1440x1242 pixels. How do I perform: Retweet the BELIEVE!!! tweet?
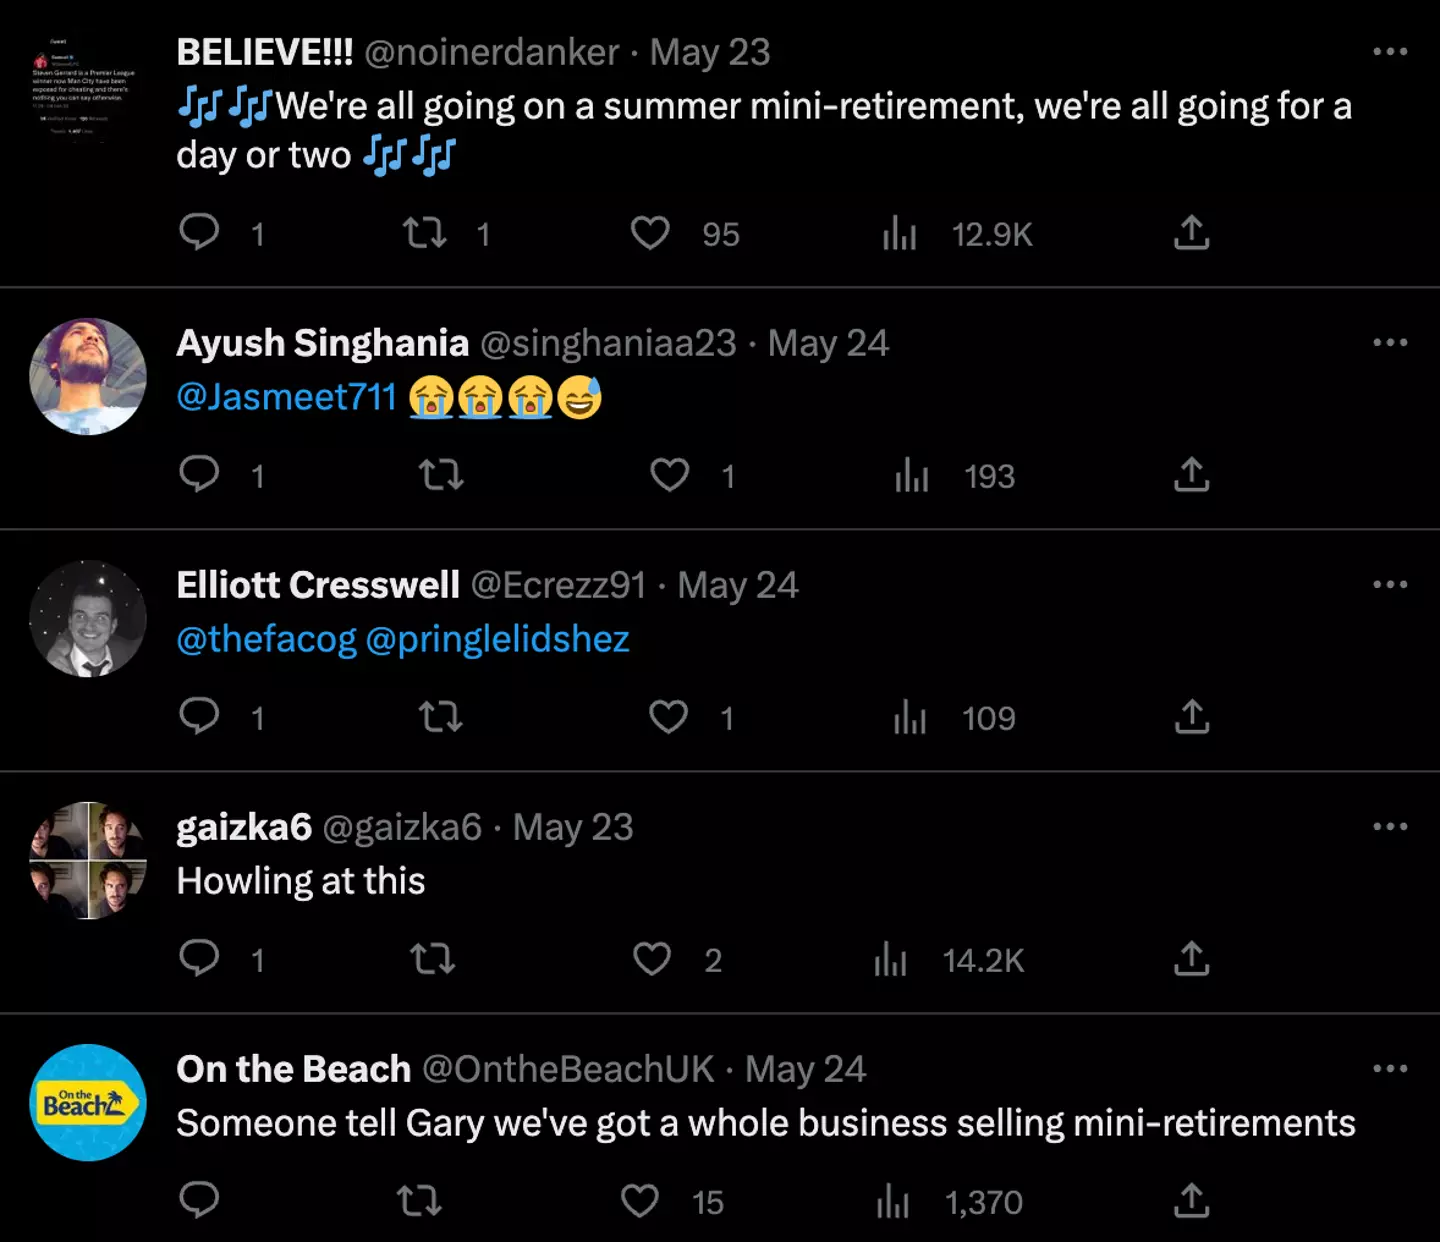coord(424,234)
